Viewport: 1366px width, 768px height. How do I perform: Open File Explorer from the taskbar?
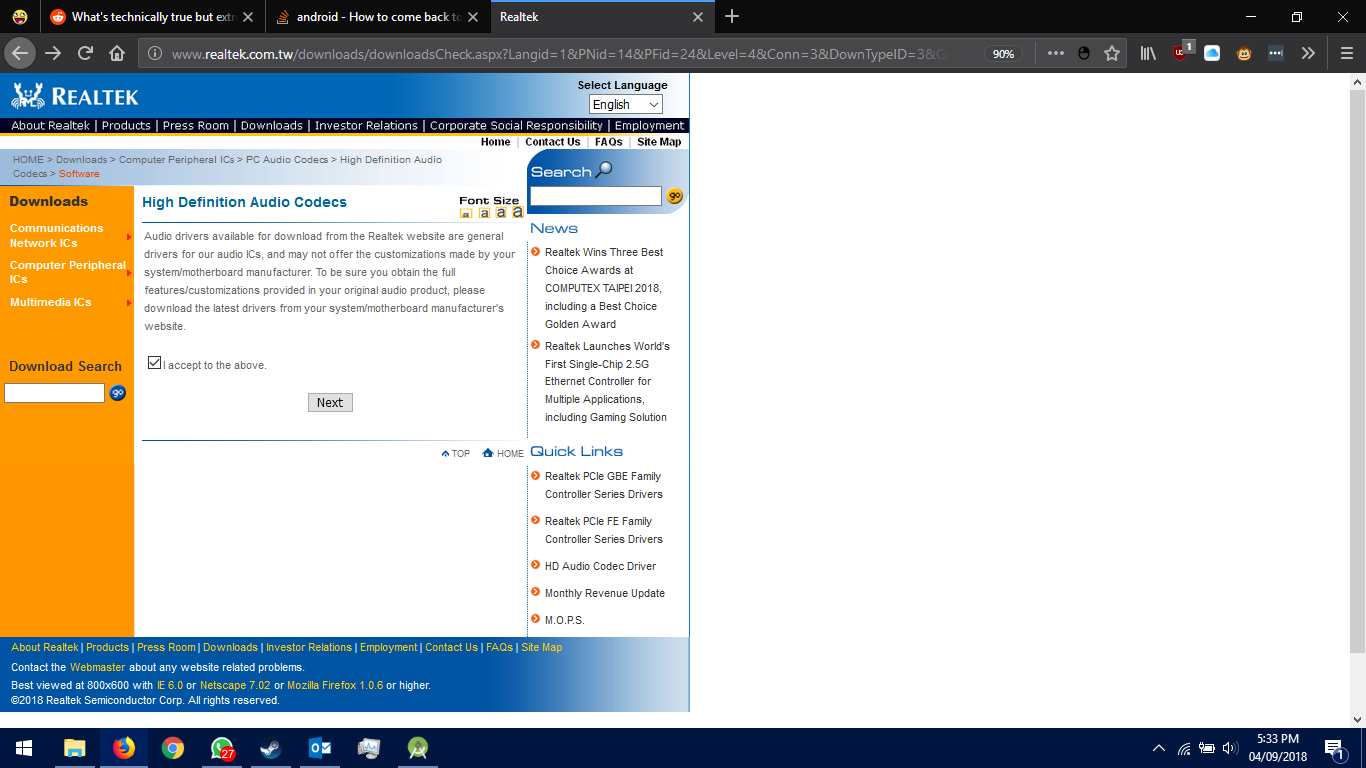click(x=75, y=748)
